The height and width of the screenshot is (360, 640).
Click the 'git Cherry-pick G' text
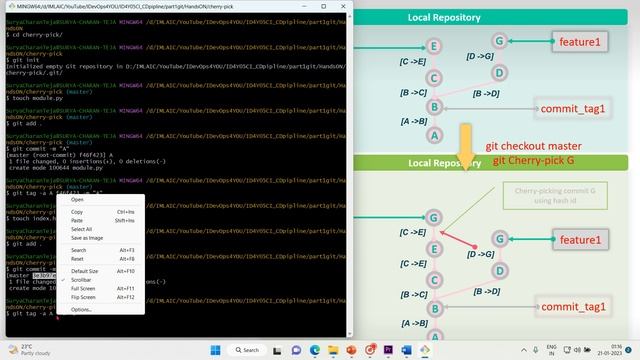533,160
